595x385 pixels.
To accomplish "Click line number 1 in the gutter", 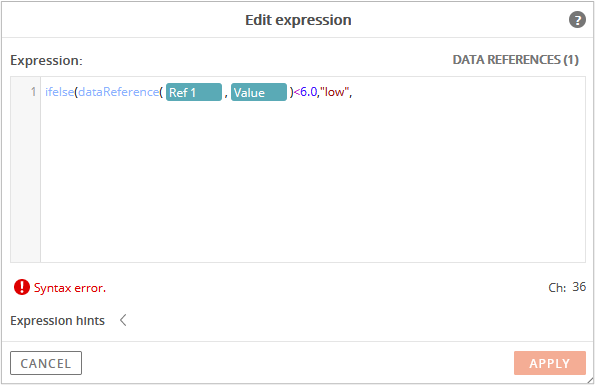I will (x=33, y=92).
